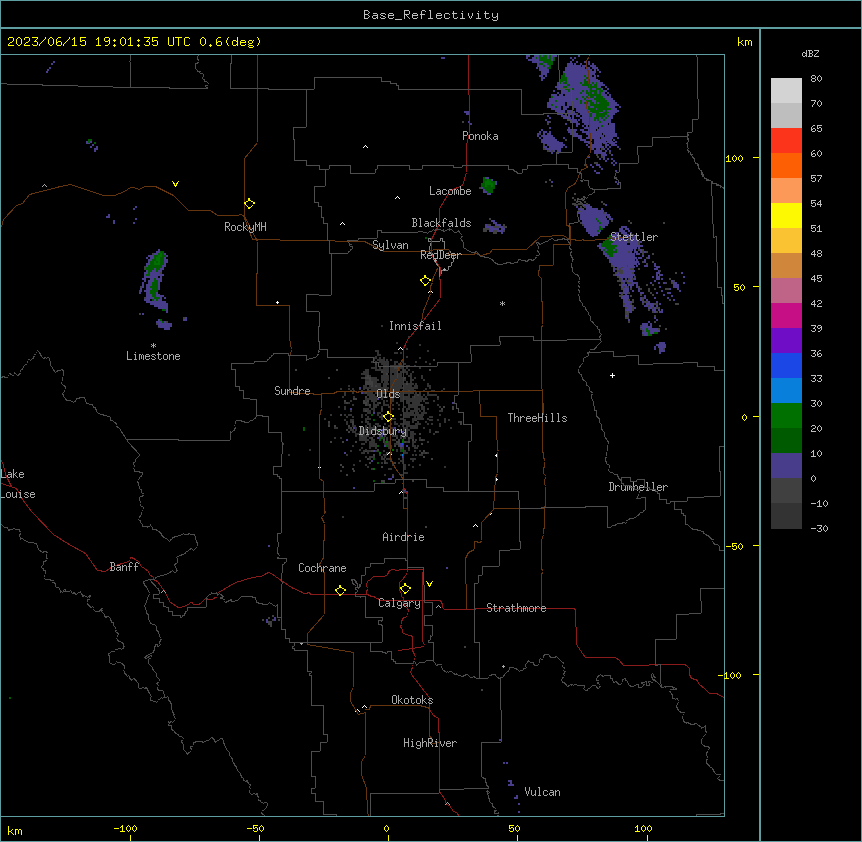Image resolution: width=862 pixels, height=842 pixels.
Task: Click the 80 value on the dBZ legend
Action: (816, 79)
